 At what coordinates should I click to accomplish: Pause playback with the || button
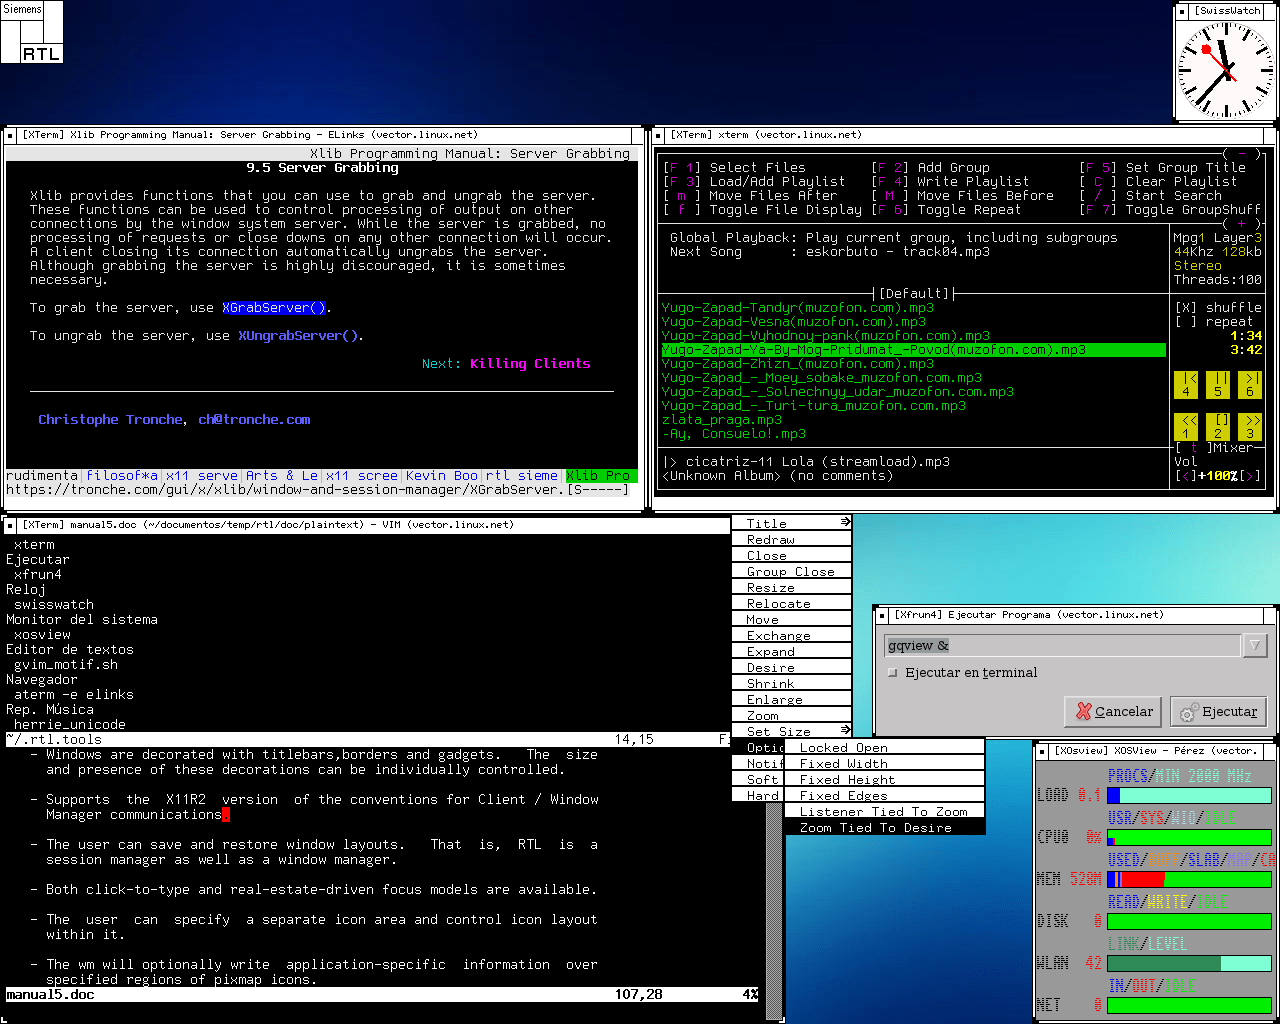pyautogui.click(x=1218, y=384)
